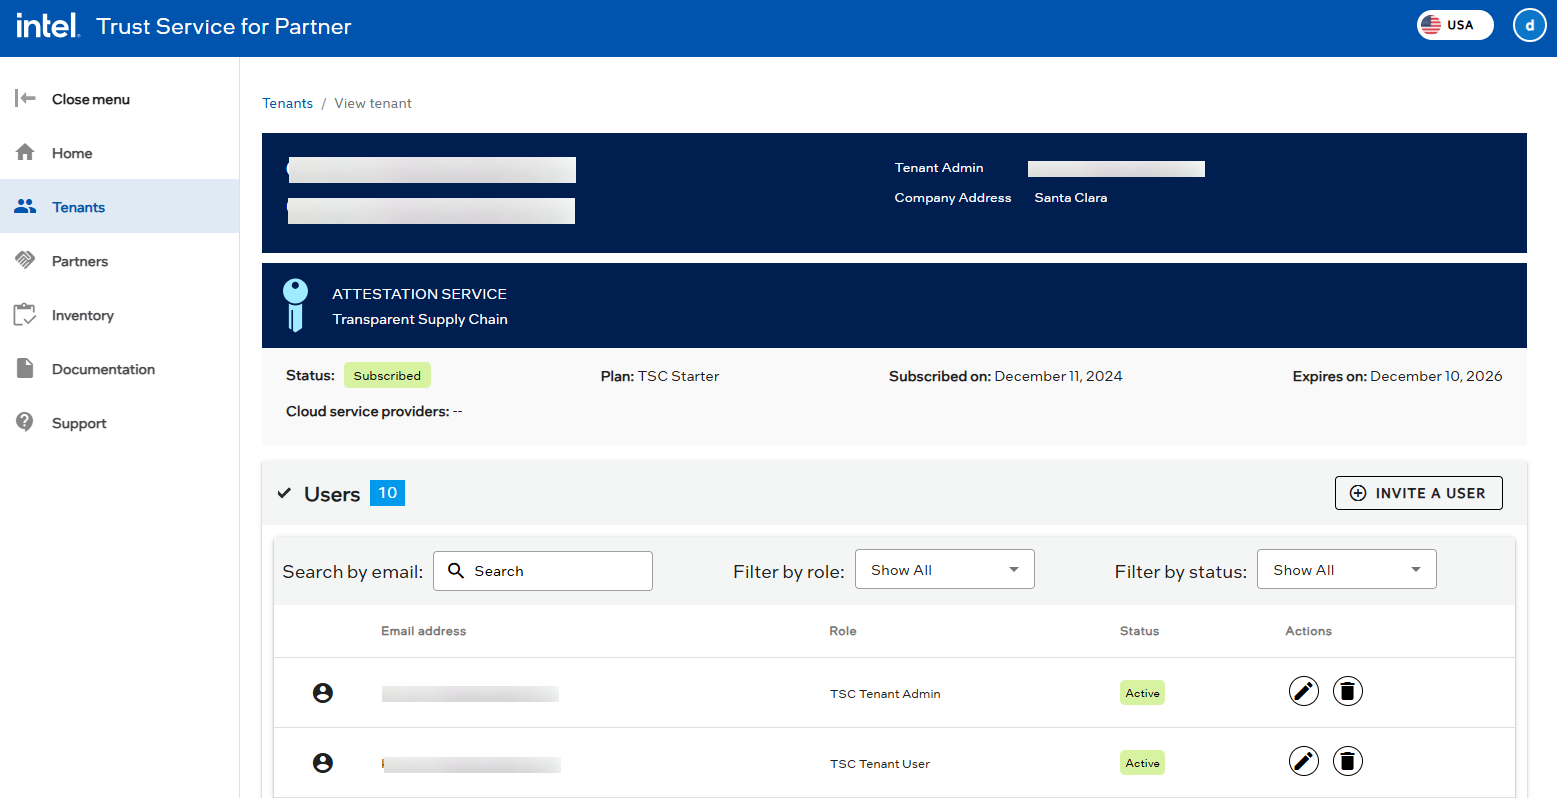Image resolution: width=1557 pixels, height=798 pixels.
Task: Focus the Search by email field
Action: (543, 571)
